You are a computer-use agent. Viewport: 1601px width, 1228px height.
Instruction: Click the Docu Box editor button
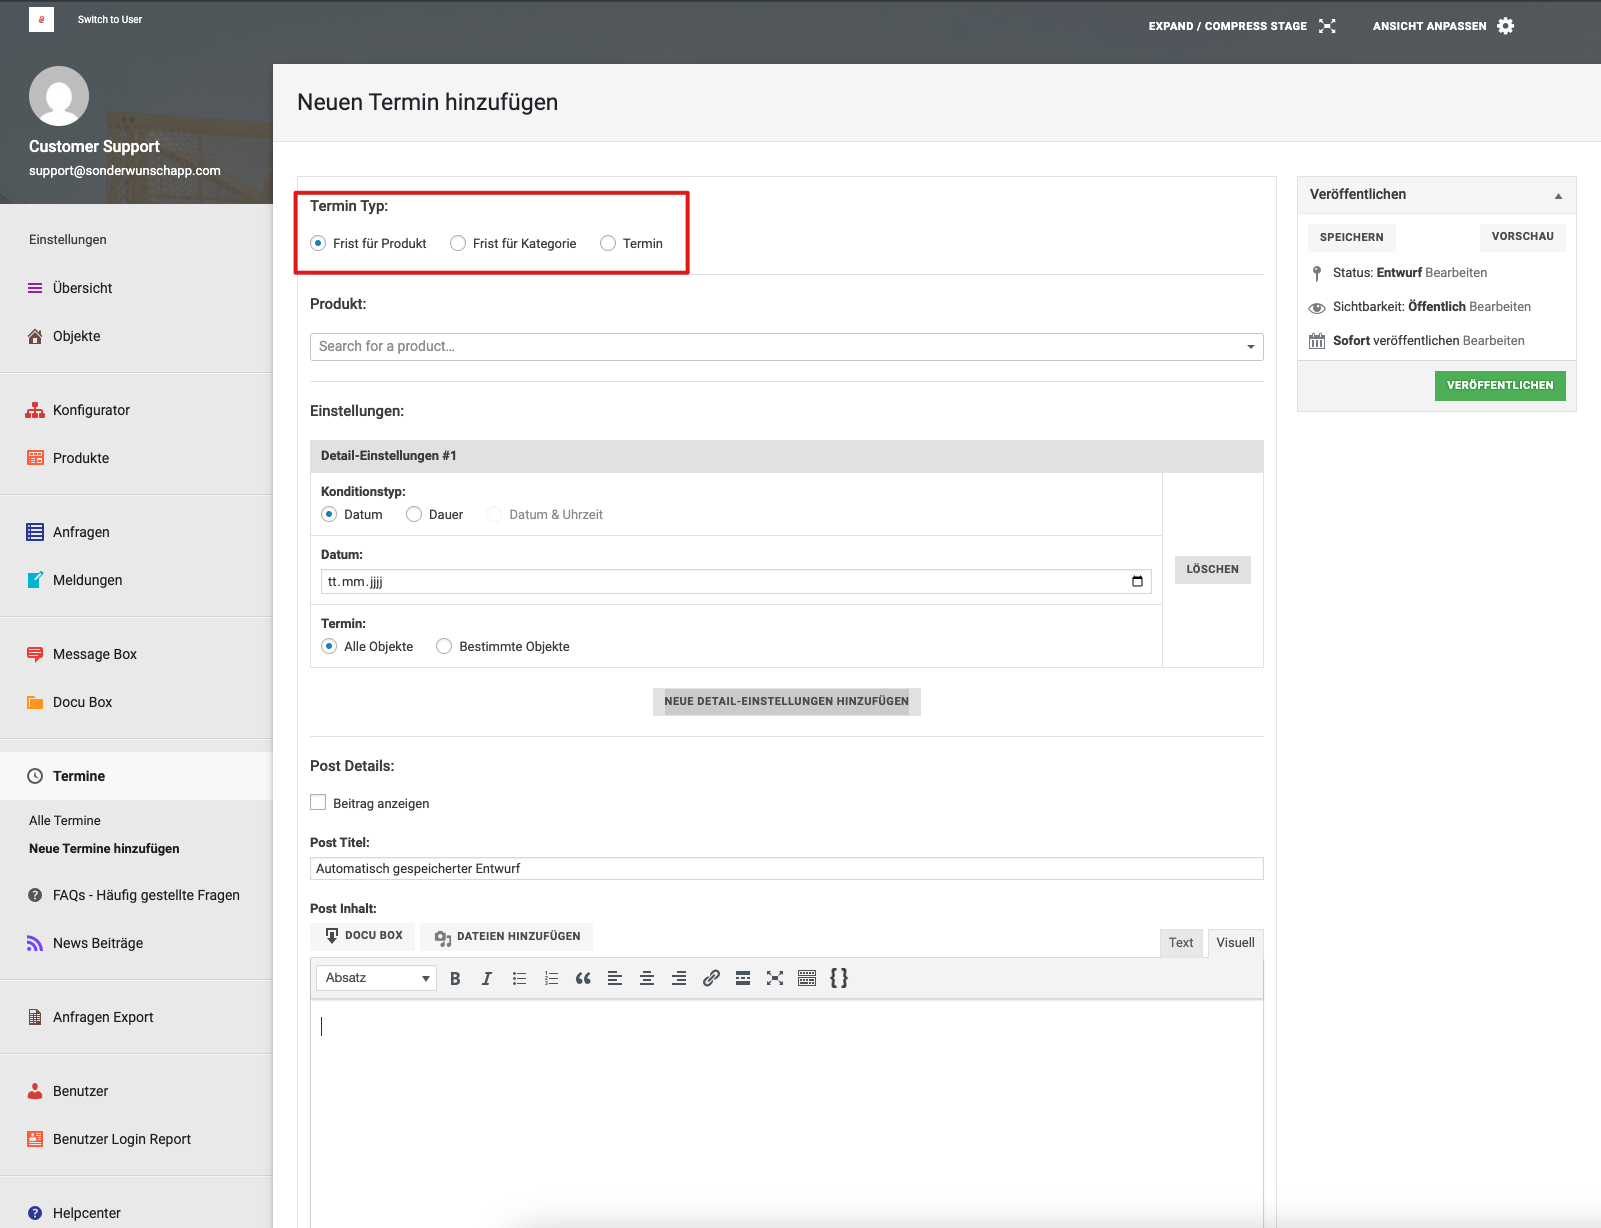(364, 936)
